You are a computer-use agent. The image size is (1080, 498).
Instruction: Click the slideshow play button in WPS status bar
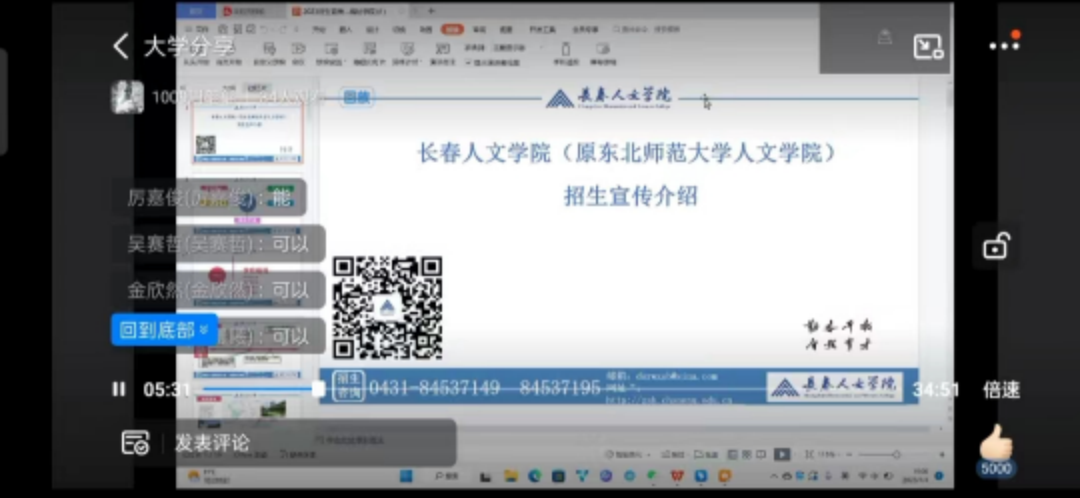[x=782, y=454]
